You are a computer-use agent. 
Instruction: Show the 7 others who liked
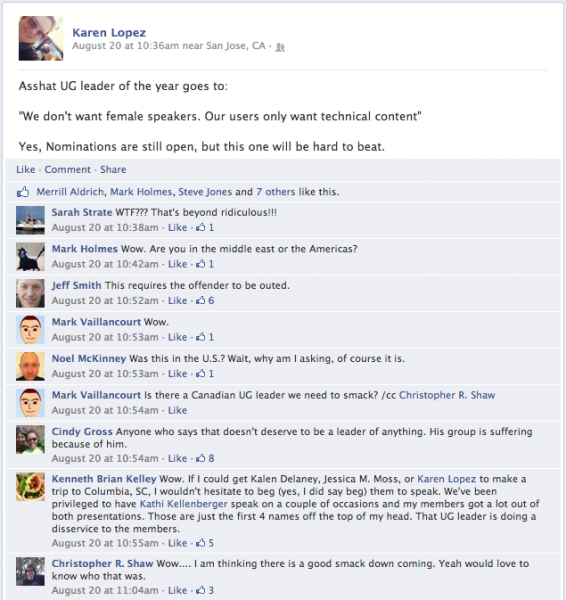(276, 192)
